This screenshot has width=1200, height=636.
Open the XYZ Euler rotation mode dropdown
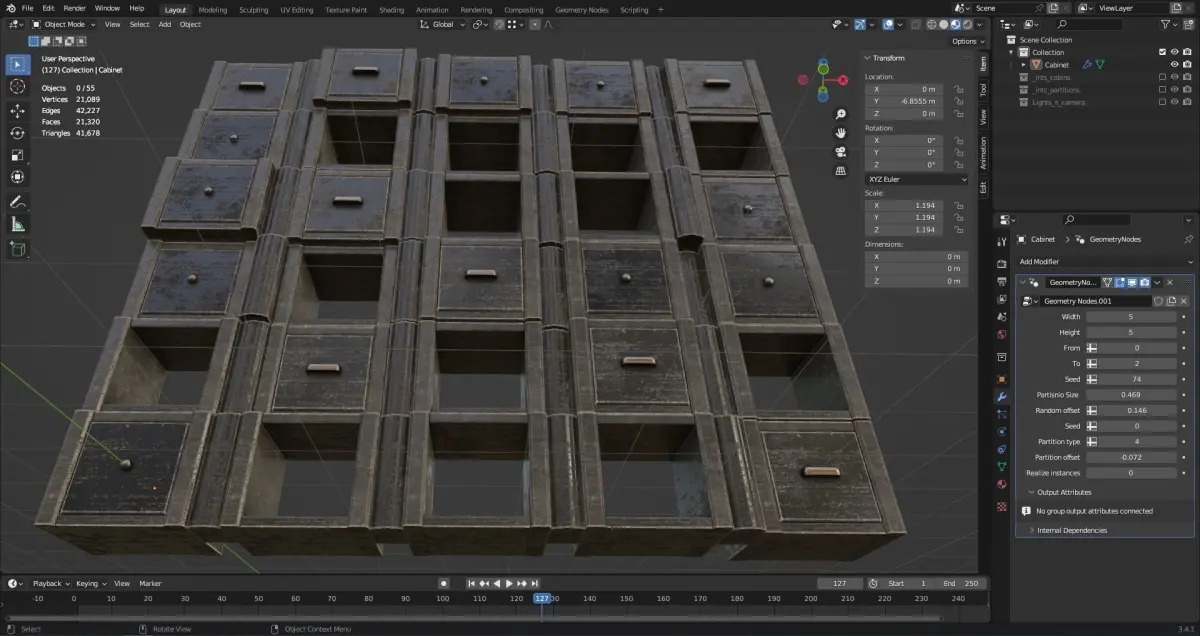click(x=916, y=179)
